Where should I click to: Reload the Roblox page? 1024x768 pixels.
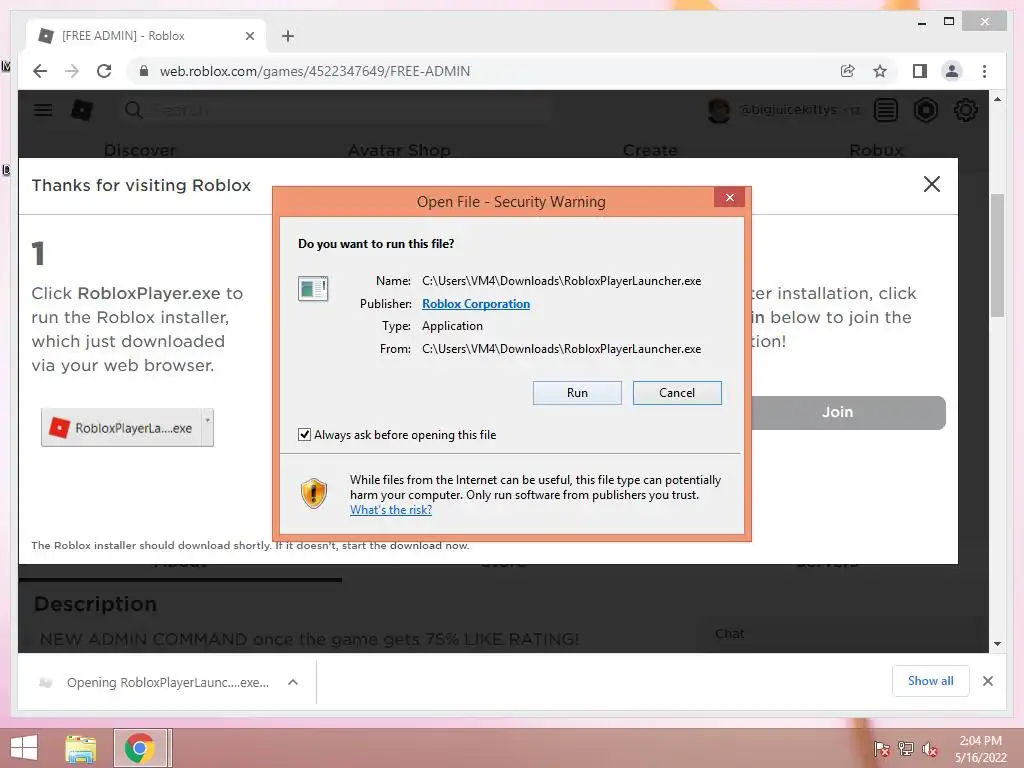tap(104, 71)
